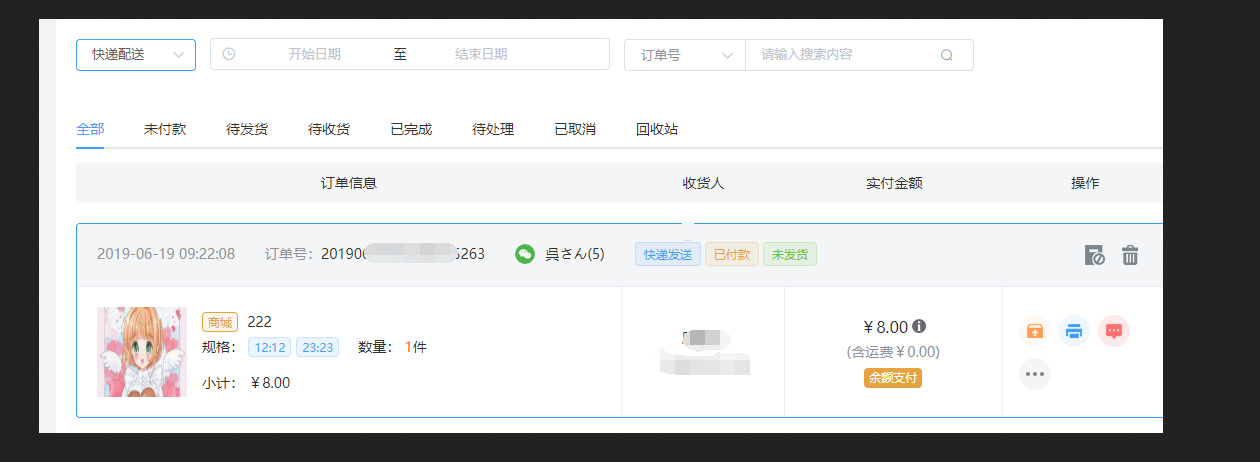Viewport: 1260px width, 462px height.
Task: Switch to the 回收站 tab
Action: (657, 130)
